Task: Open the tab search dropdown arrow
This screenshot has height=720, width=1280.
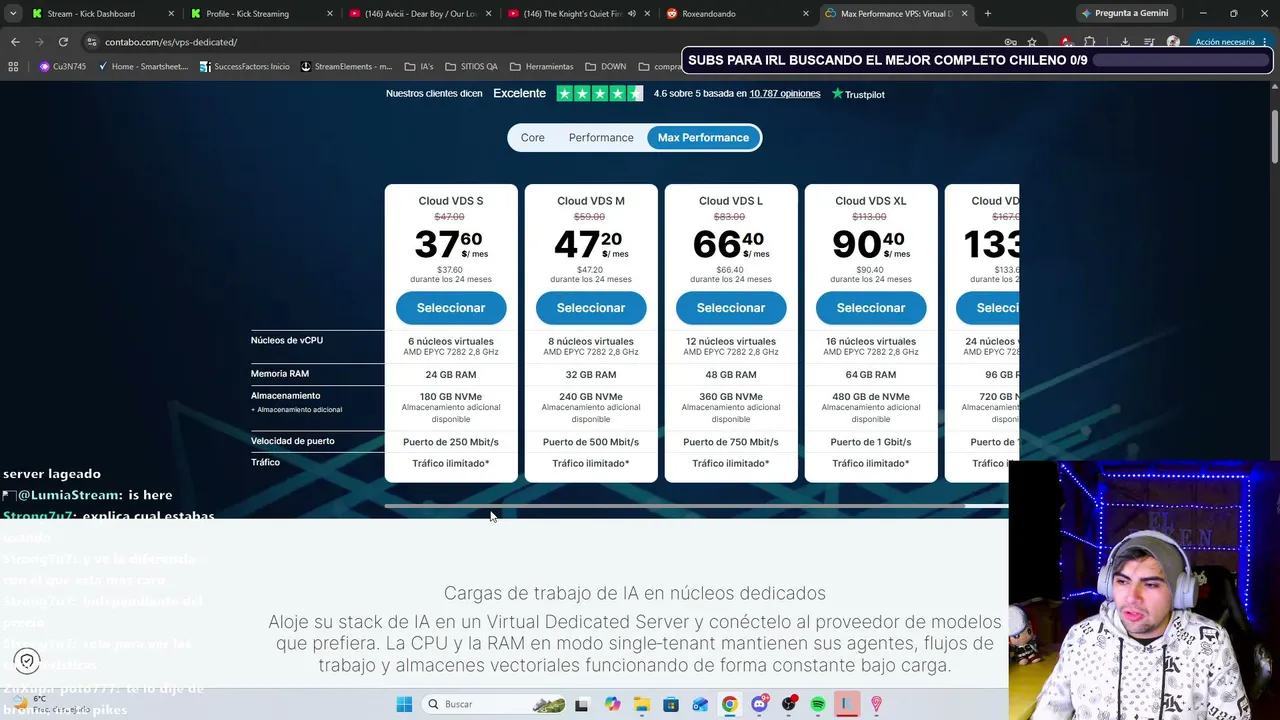Action: (x=13, y=14)
